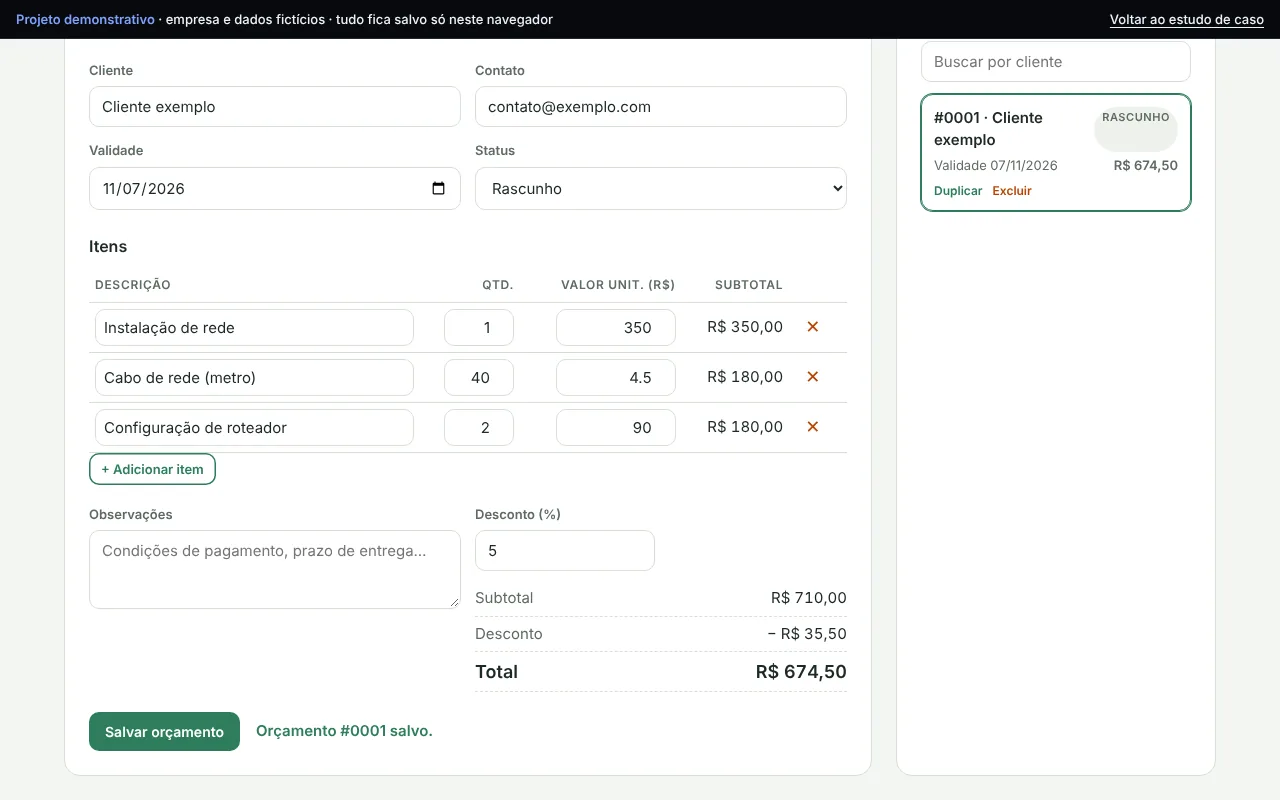Duplicate quote #0001
This screenshot has height=800, width=1280.
(x=958, y=191)
